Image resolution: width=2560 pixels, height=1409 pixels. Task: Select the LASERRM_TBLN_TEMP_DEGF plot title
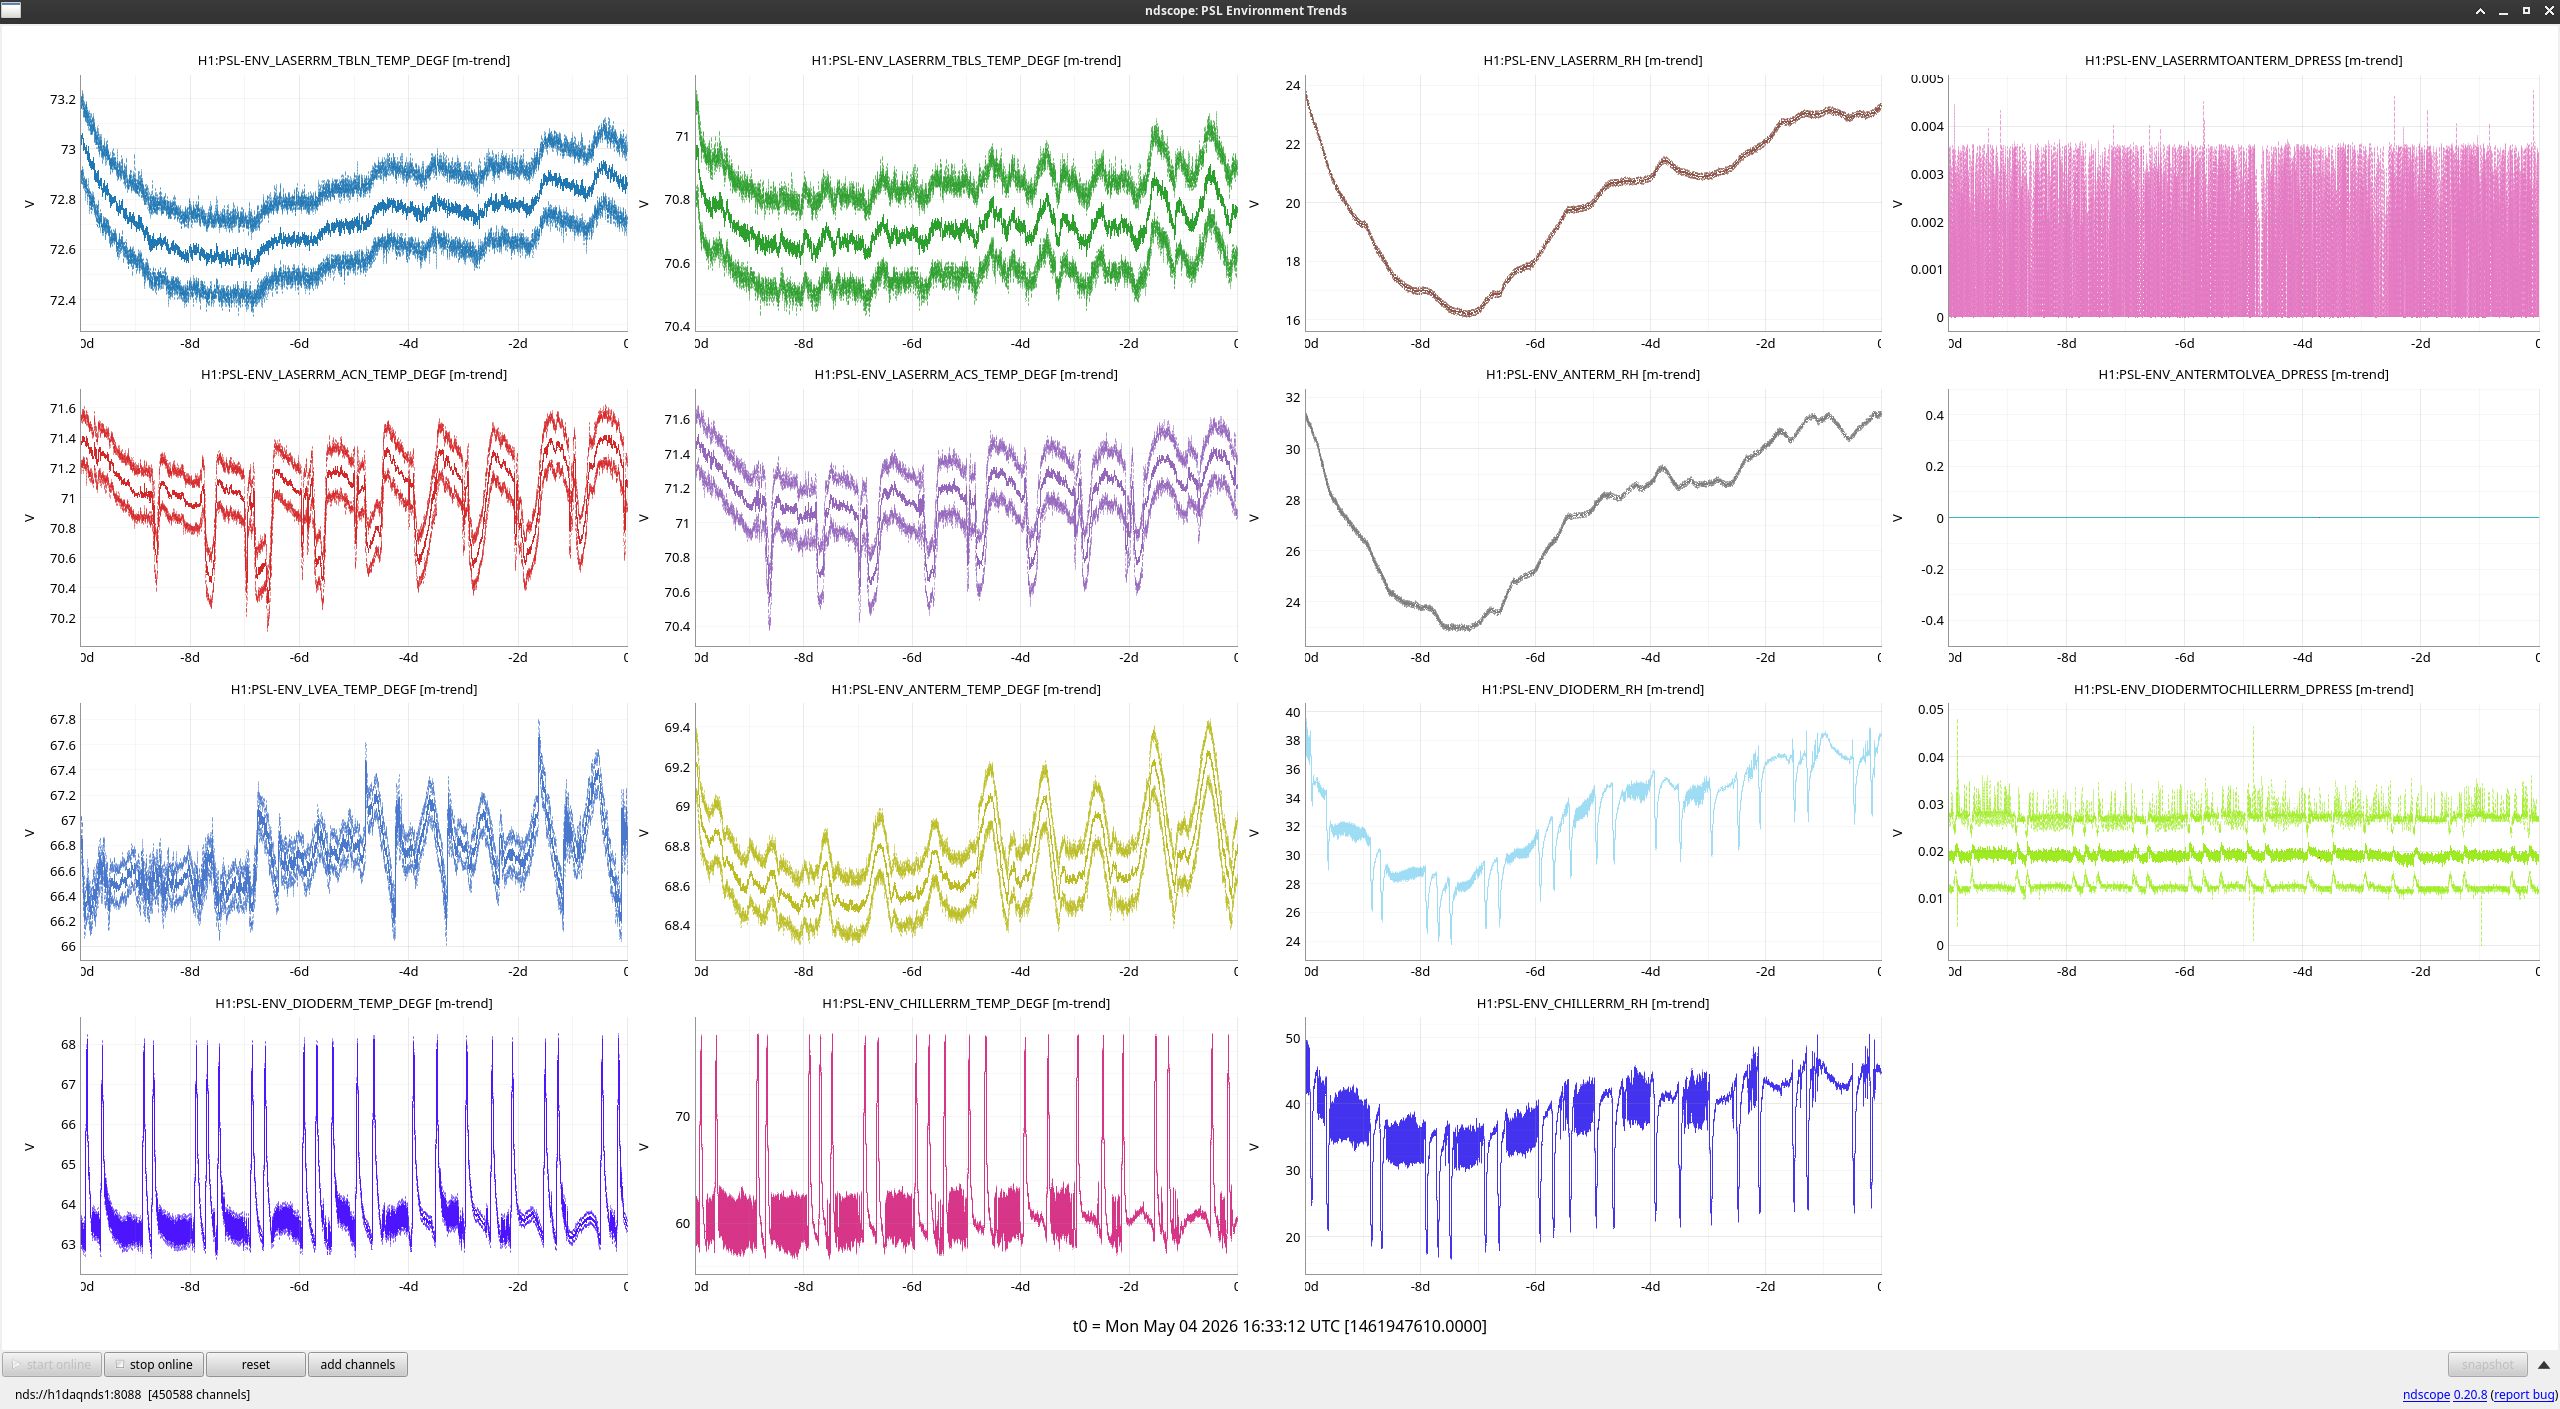(x=354, y=60)
